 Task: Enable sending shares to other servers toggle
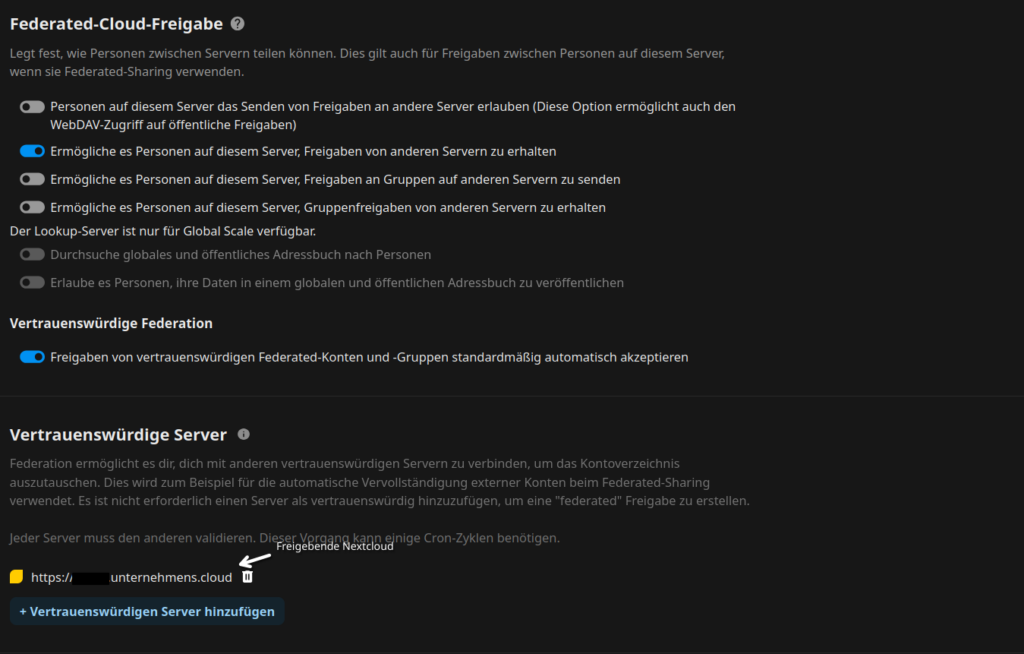coord(32,106)
